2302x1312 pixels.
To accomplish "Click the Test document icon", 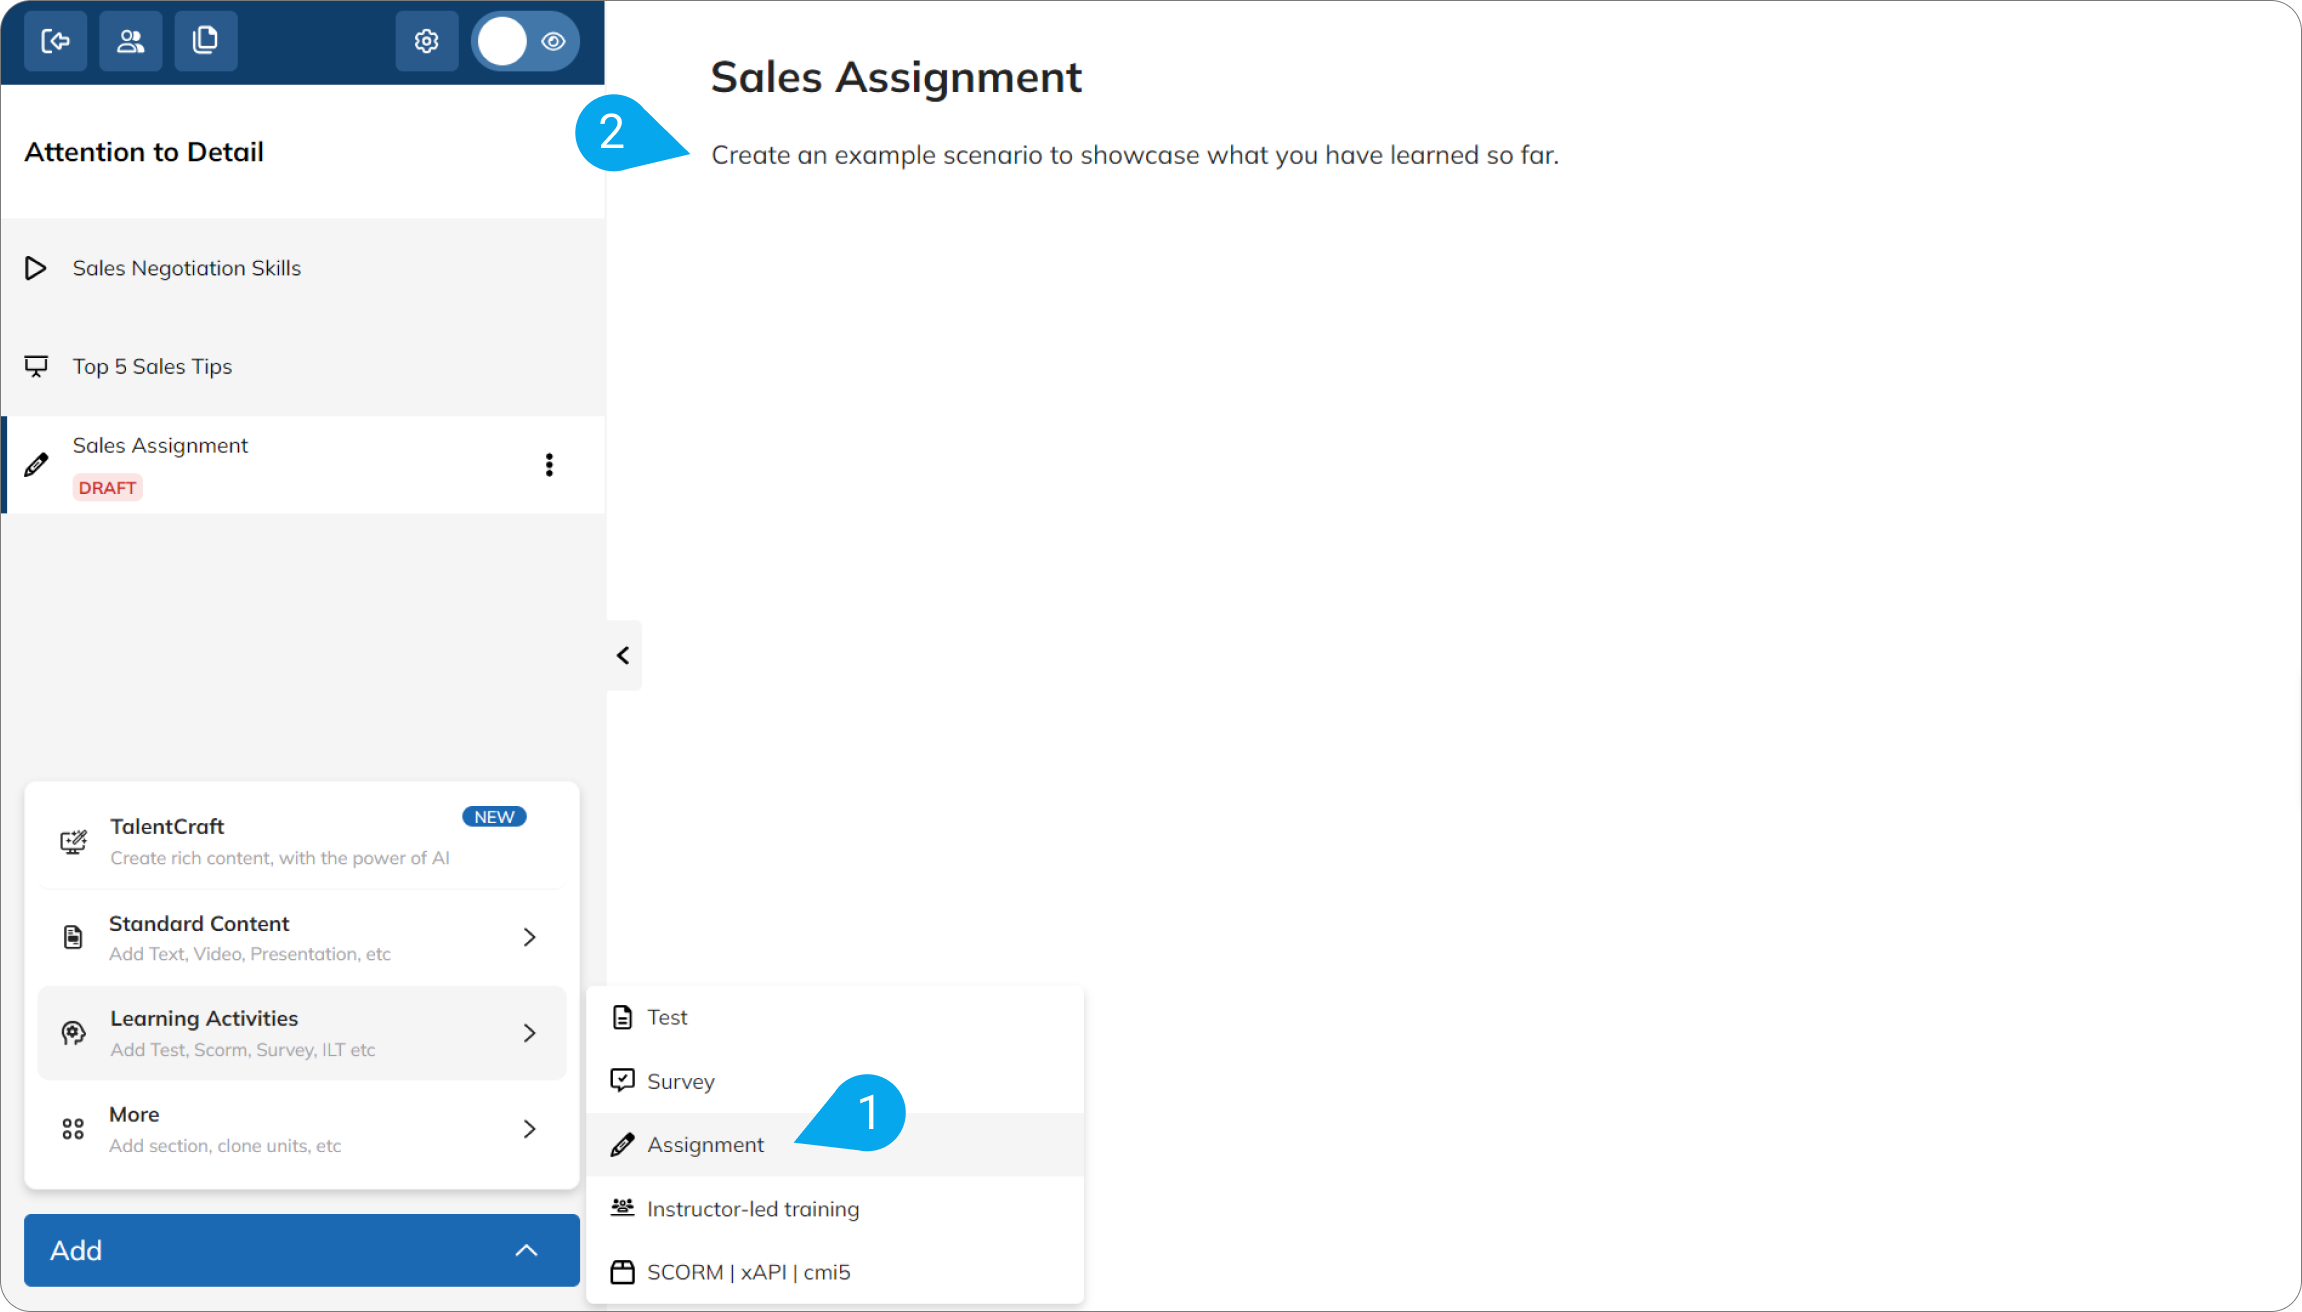I will click(622, 1017).
